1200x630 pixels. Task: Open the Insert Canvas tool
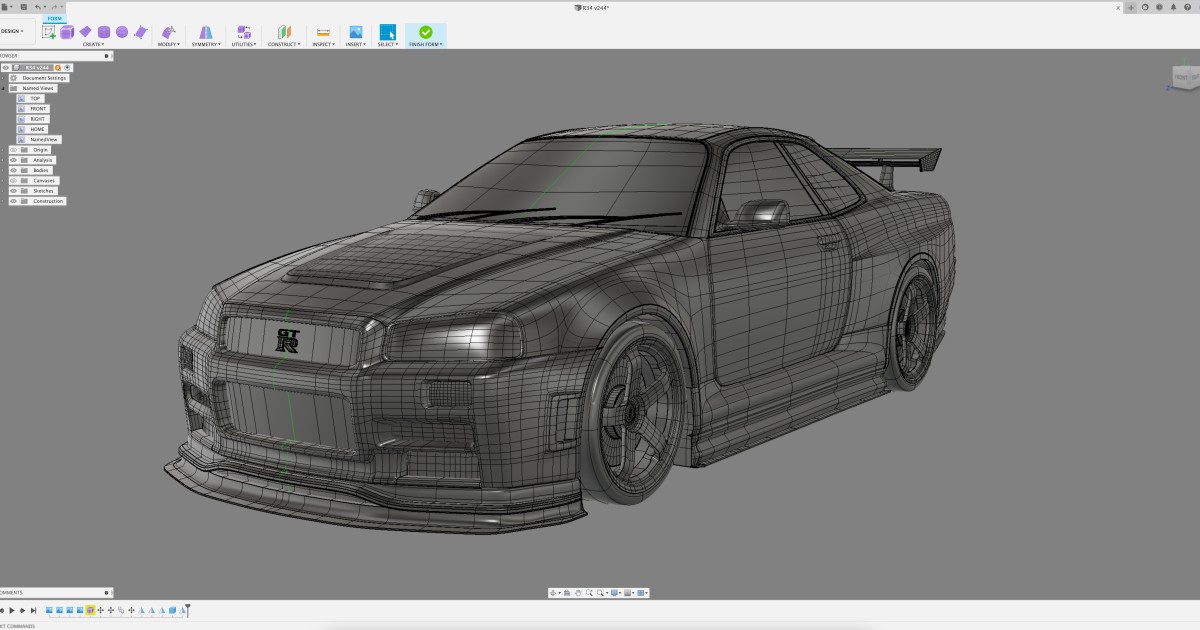tap(355, 31)
